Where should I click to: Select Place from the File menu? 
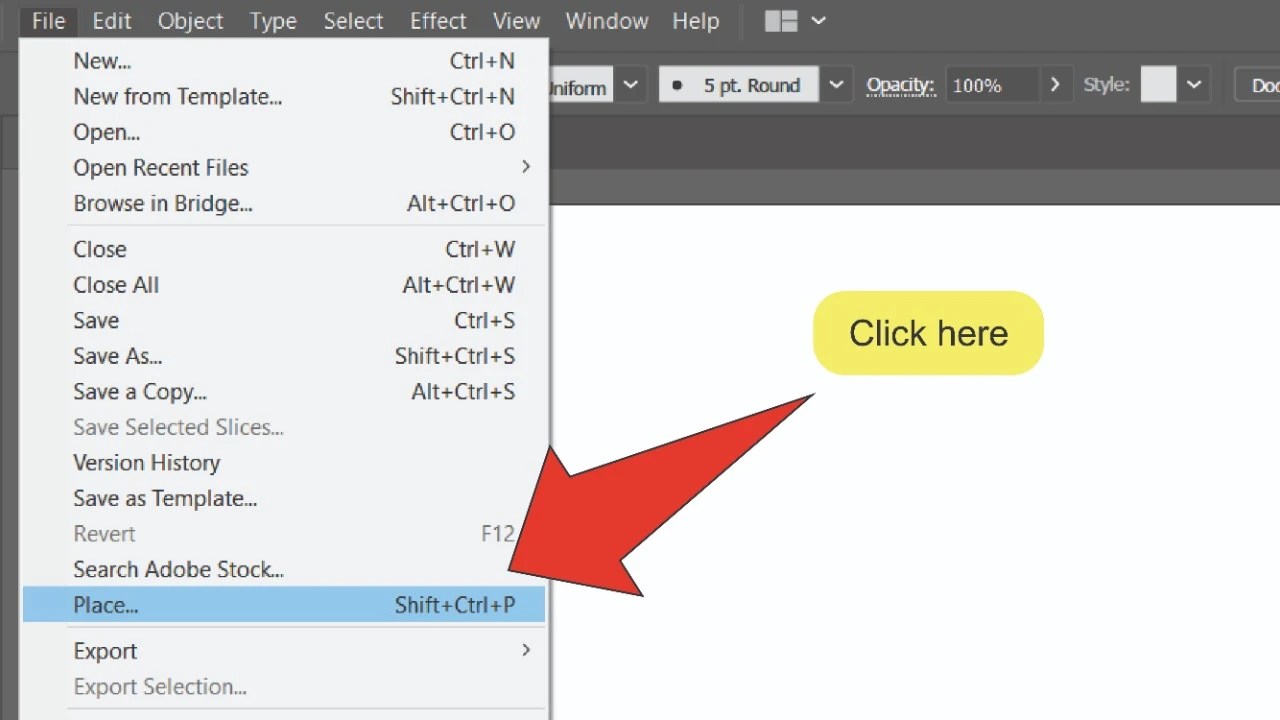coord(105,604)
